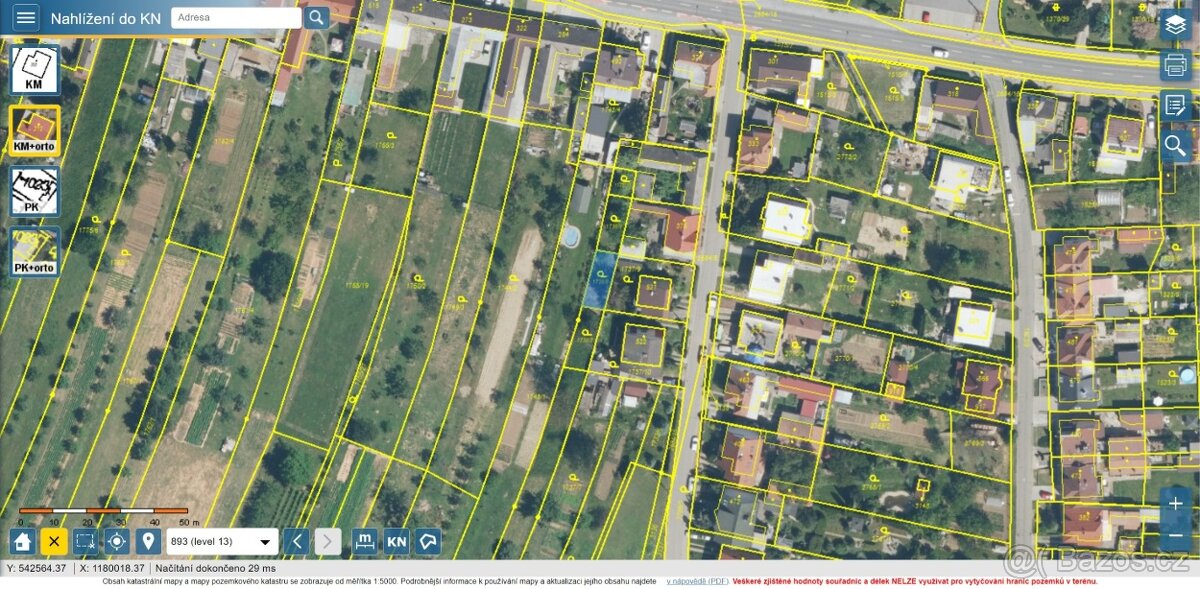1200x589 pixels.
Task: Activate the distance measuring tool
Action: (x=365, y=542)
